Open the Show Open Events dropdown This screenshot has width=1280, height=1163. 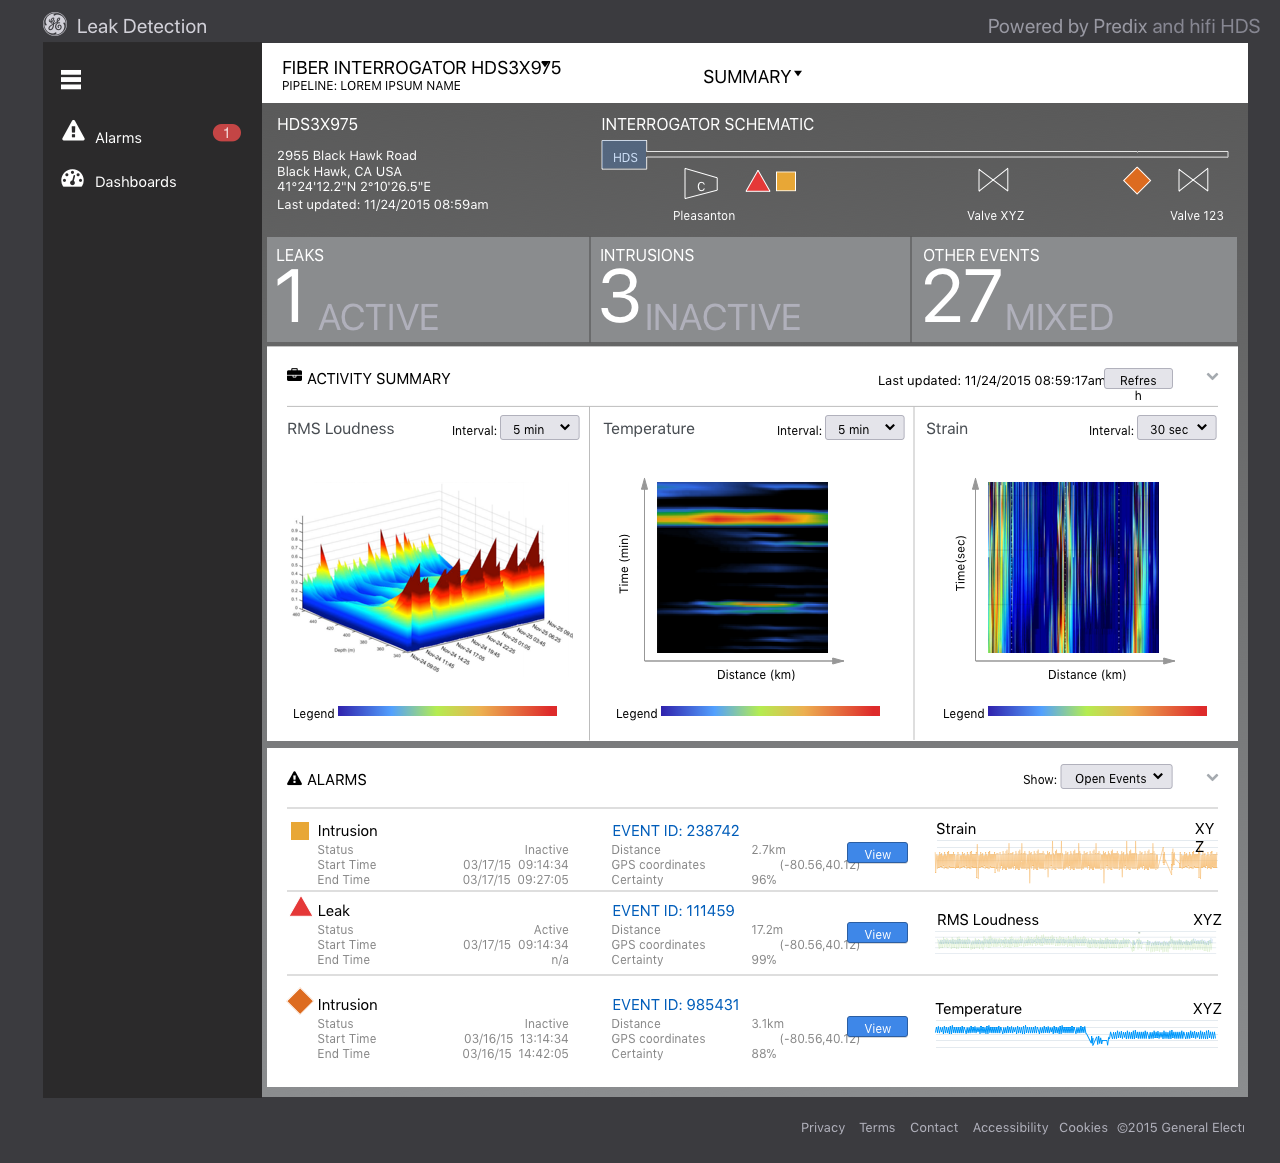click(x=1116, y=778)
